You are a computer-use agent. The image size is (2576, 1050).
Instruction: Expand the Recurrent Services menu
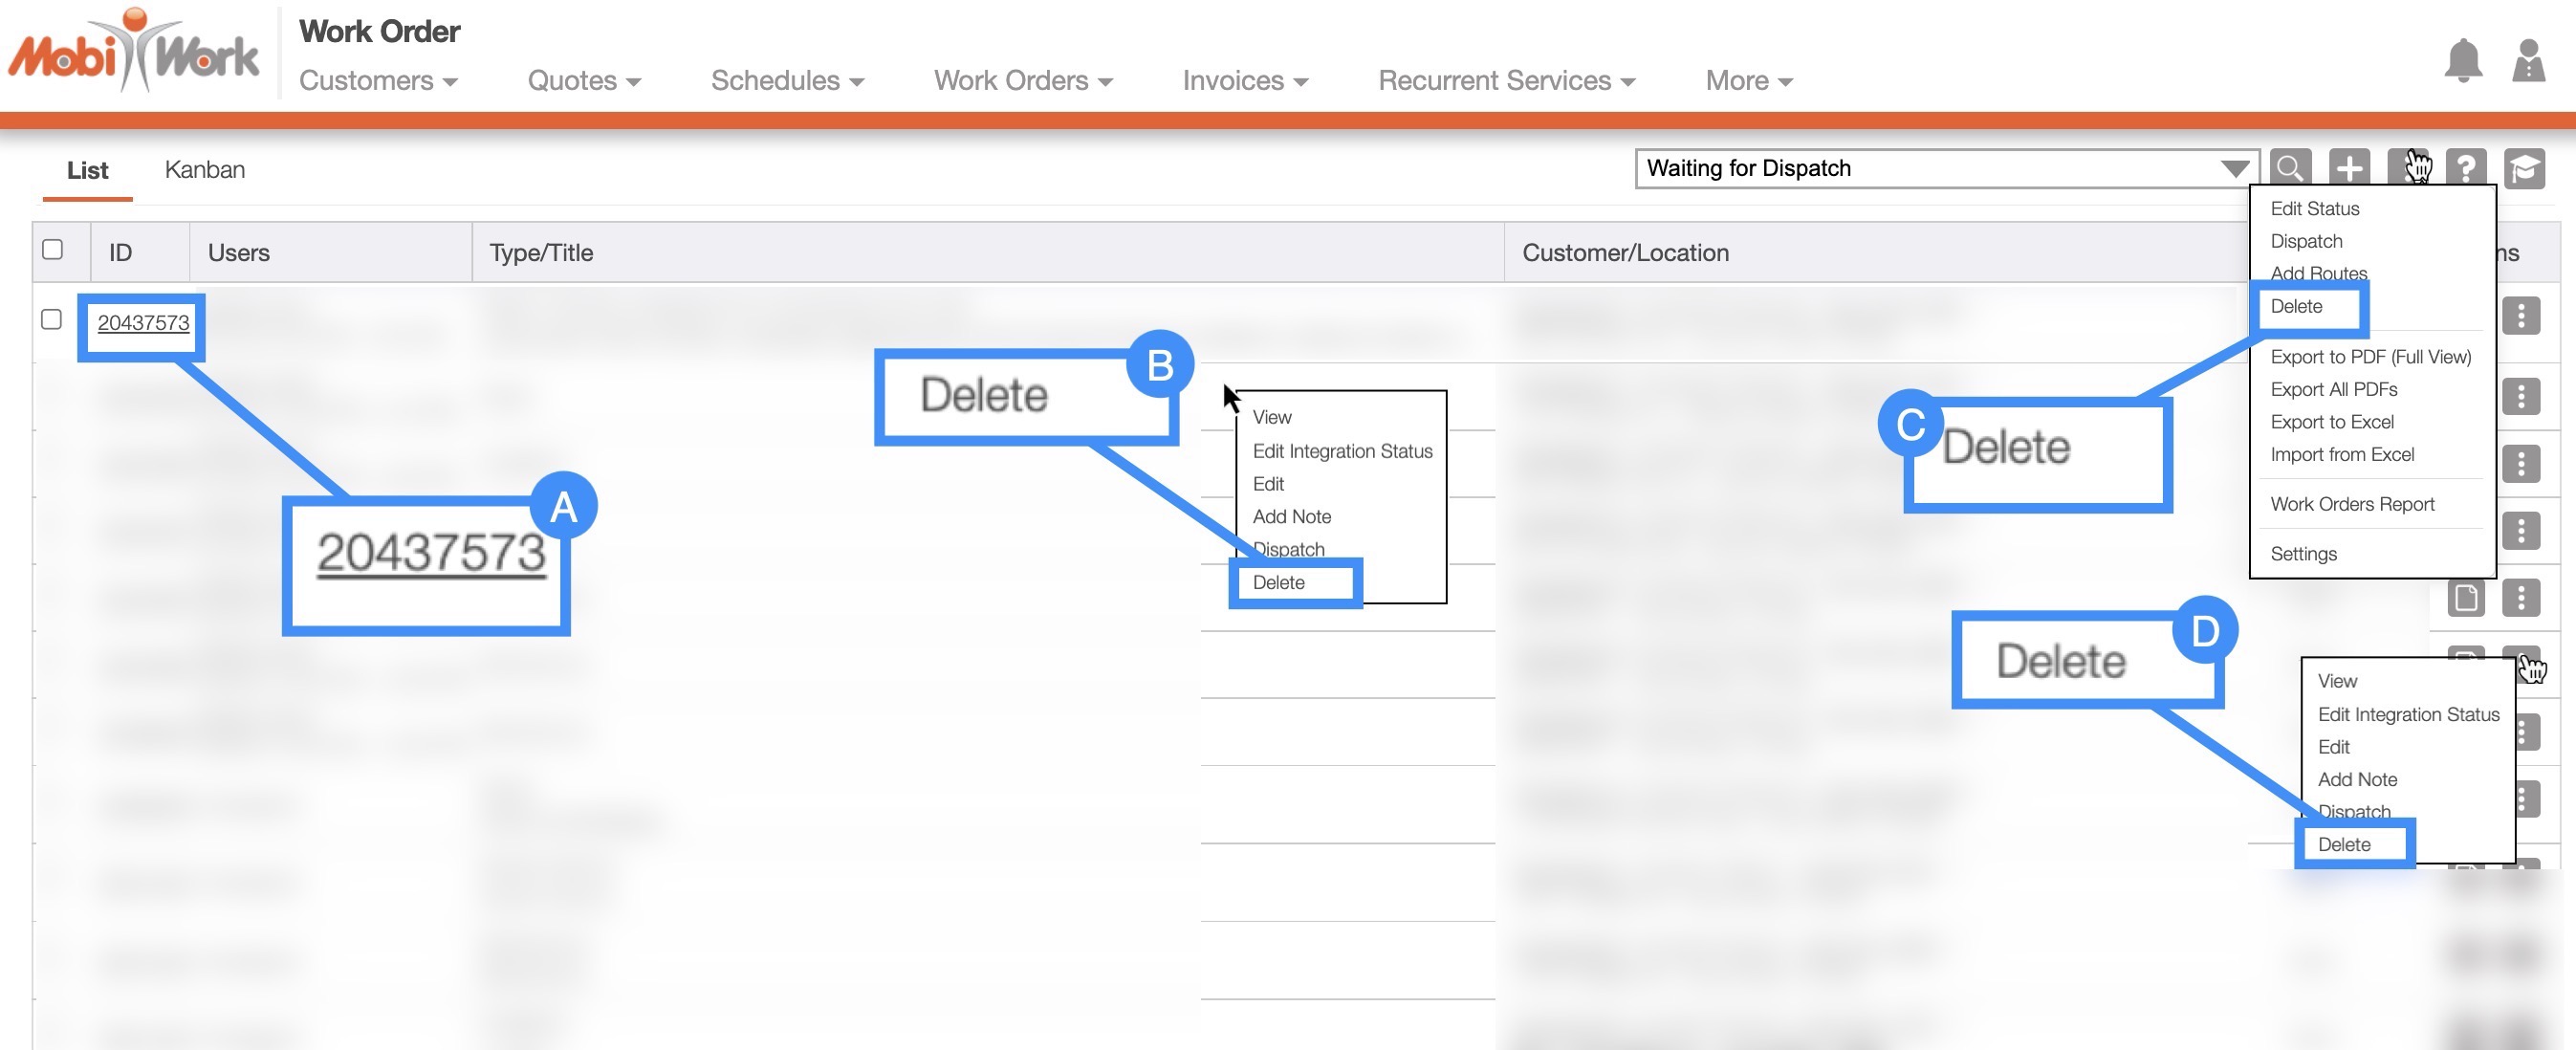pos(1506,81)
